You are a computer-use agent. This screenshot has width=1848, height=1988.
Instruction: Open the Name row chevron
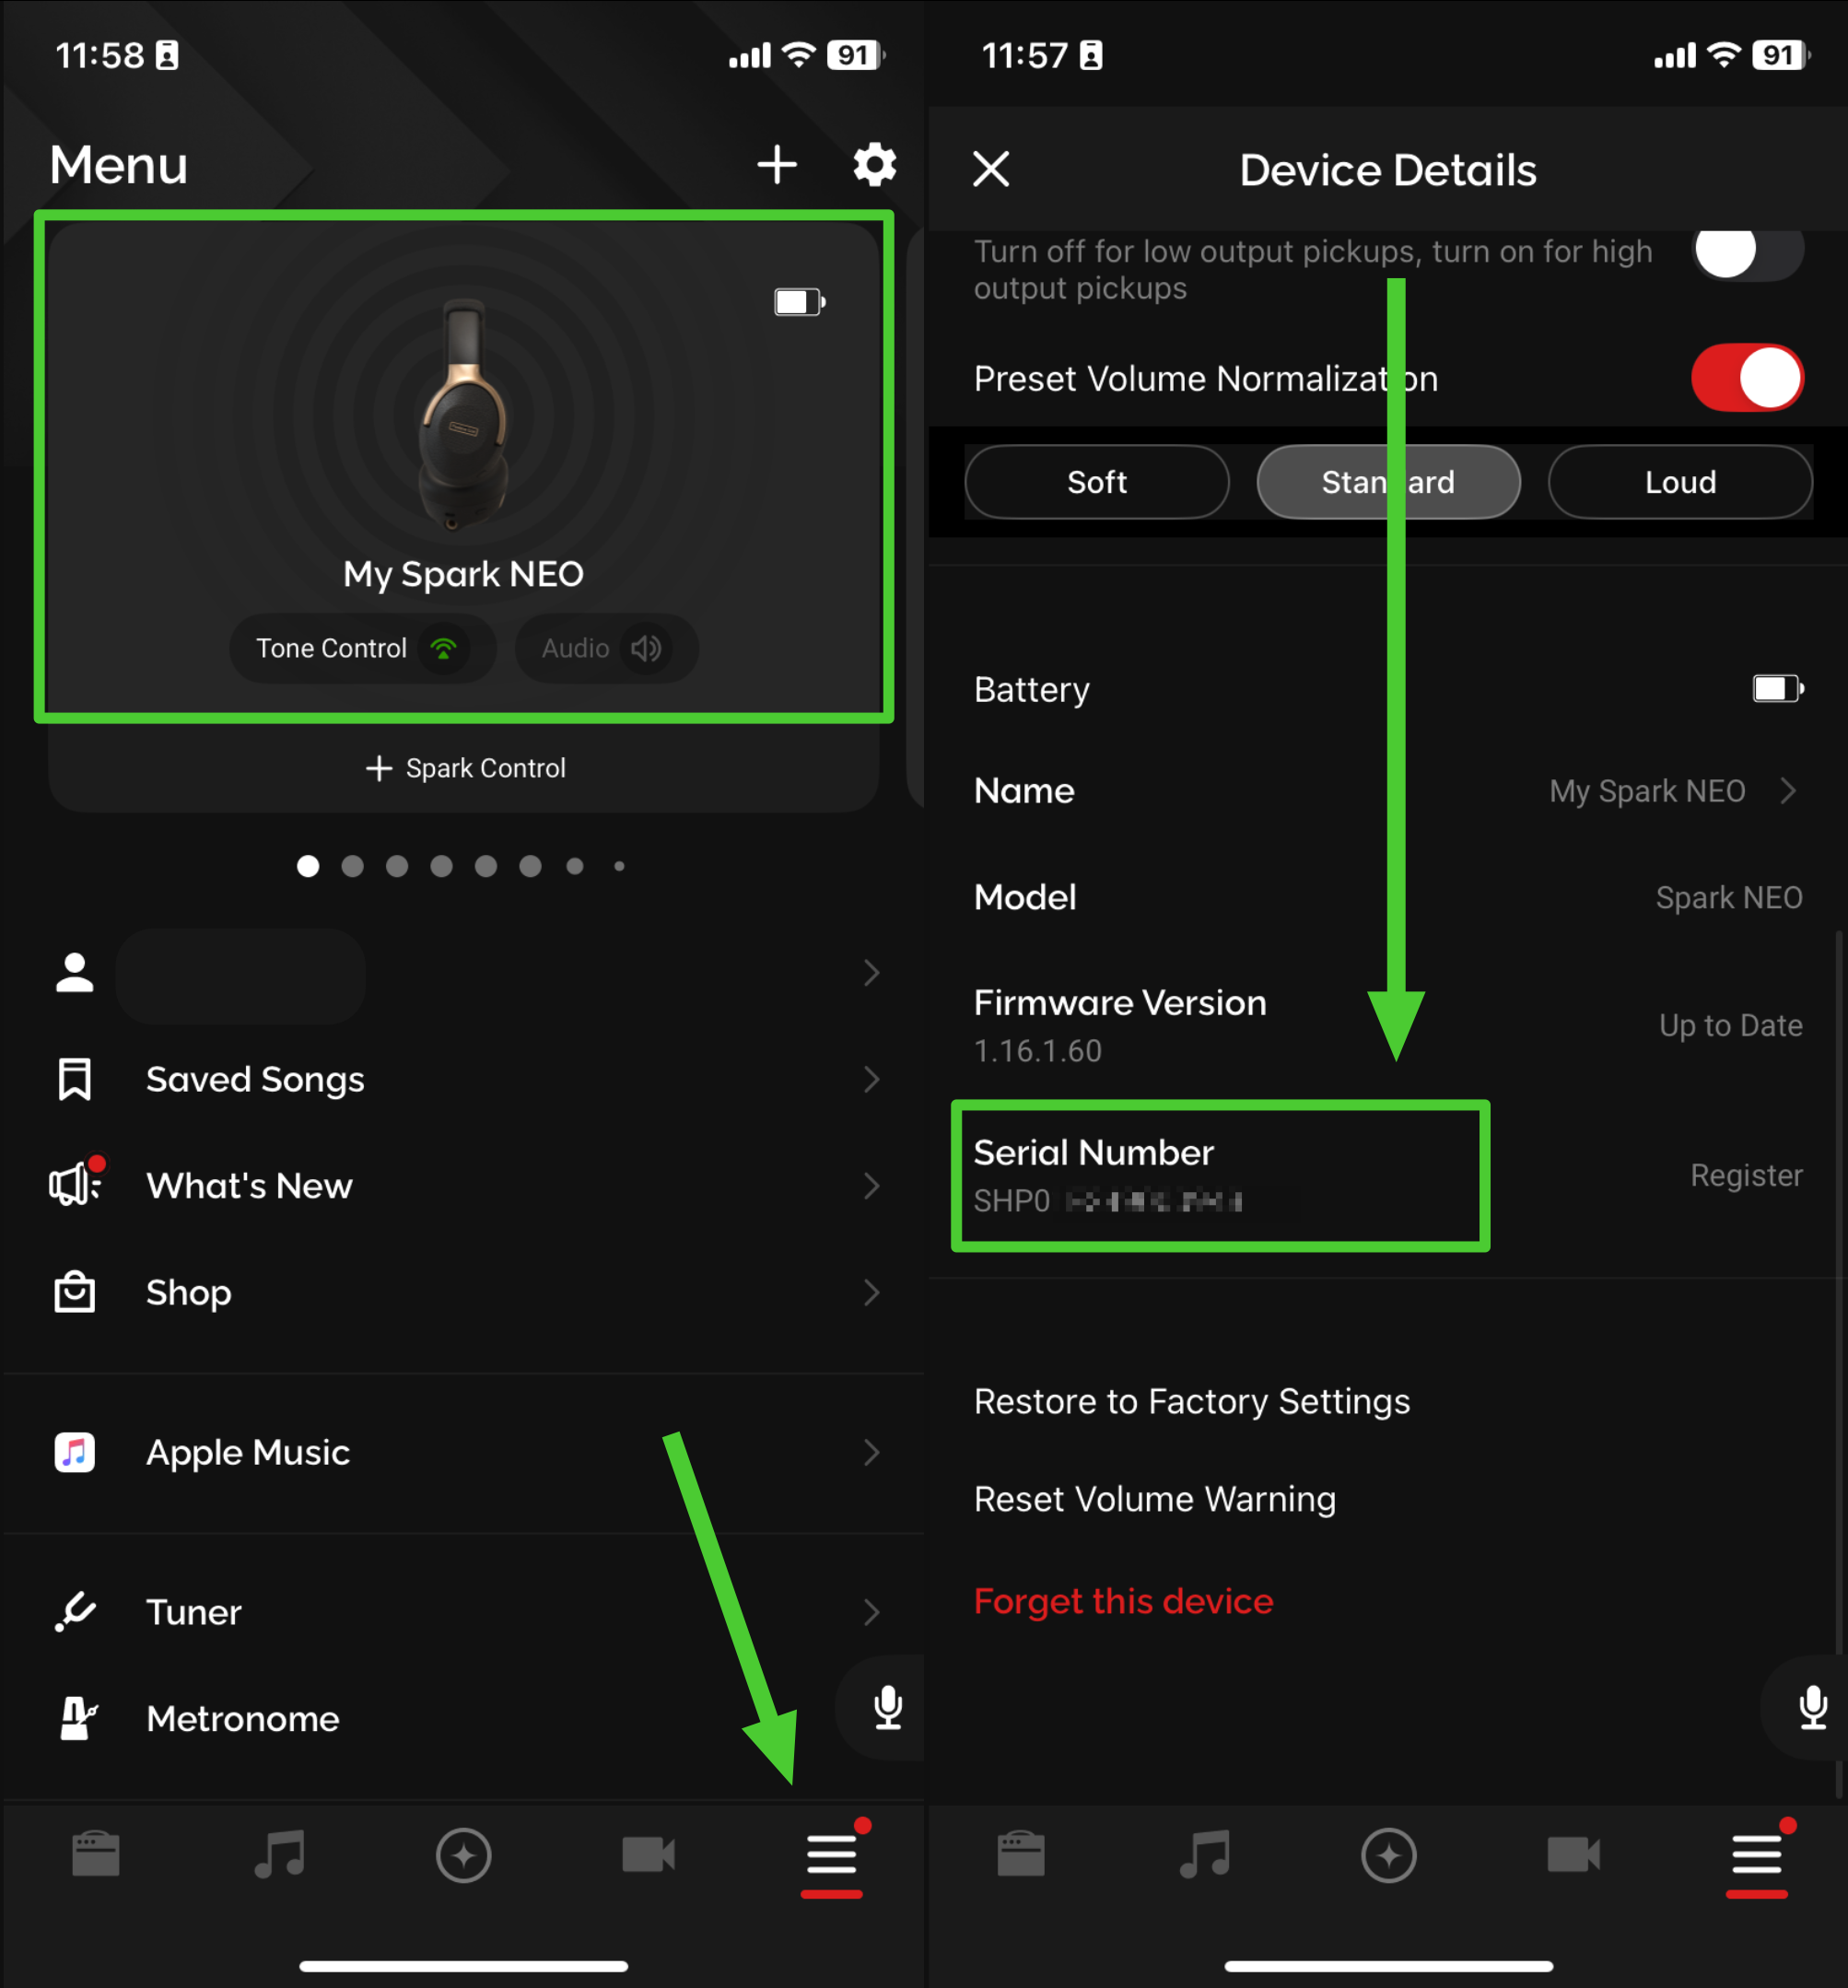click(1788, 791)
